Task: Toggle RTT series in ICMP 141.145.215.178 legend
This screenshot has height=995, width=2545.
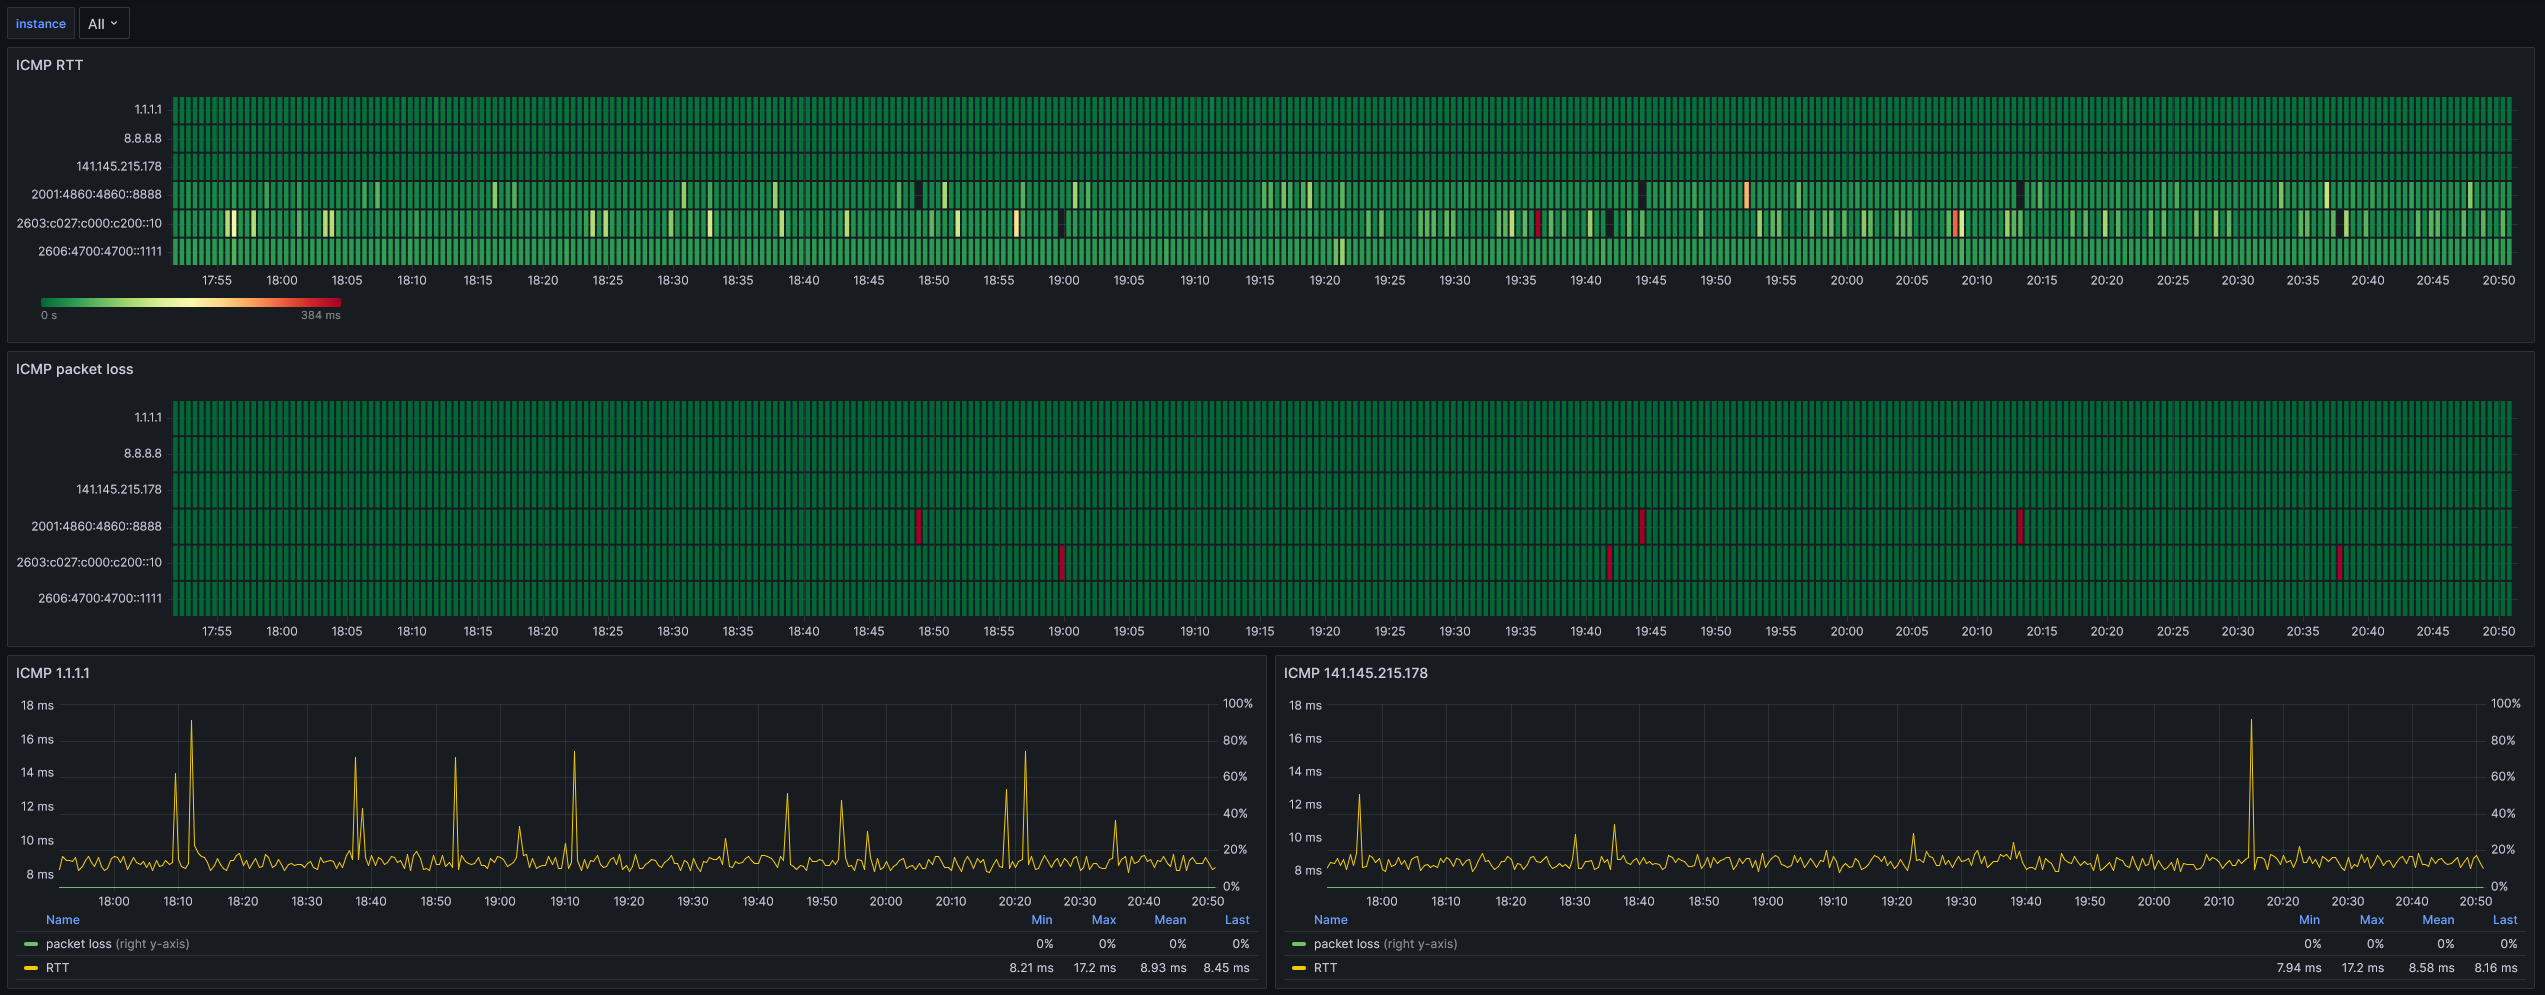Action: pyautogui.click(x=1325, y=968)
